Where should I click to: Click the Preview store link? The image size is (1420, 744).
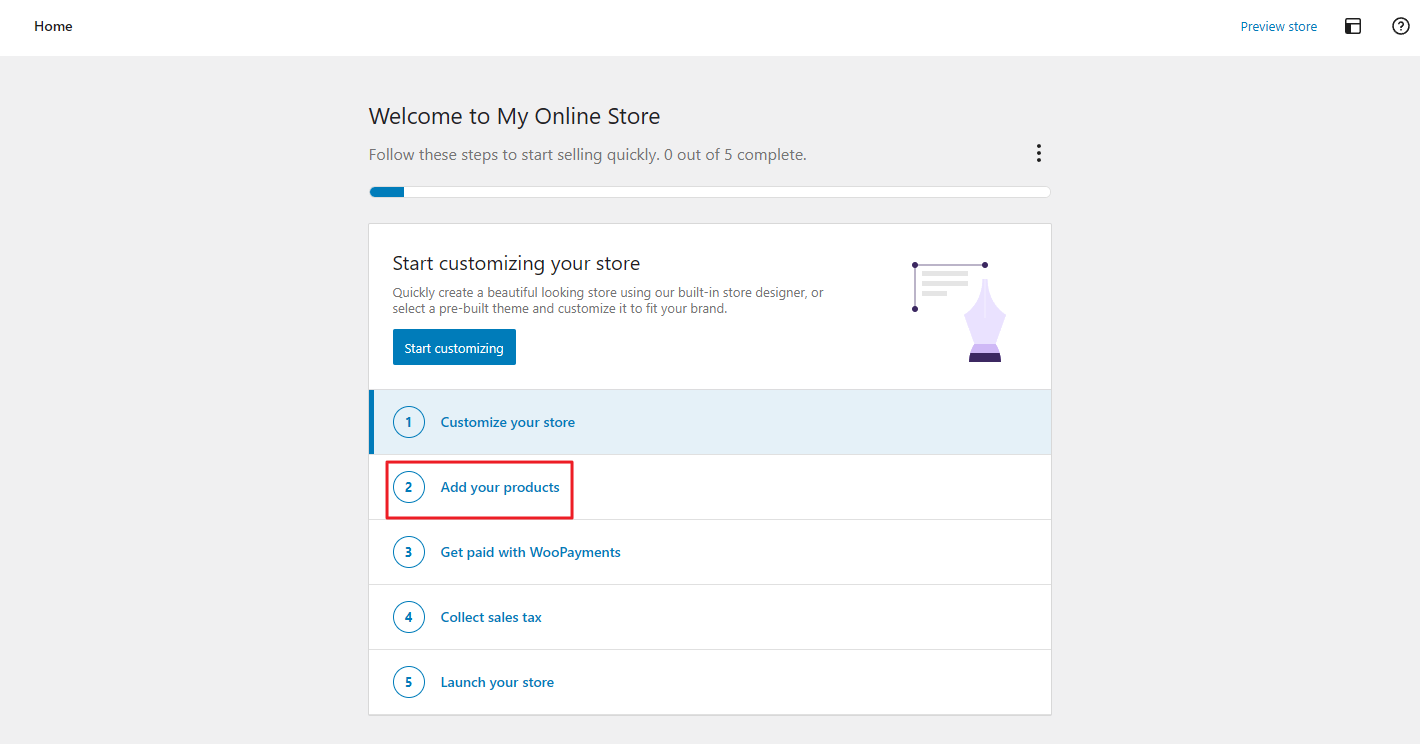tap(1279, 27)
